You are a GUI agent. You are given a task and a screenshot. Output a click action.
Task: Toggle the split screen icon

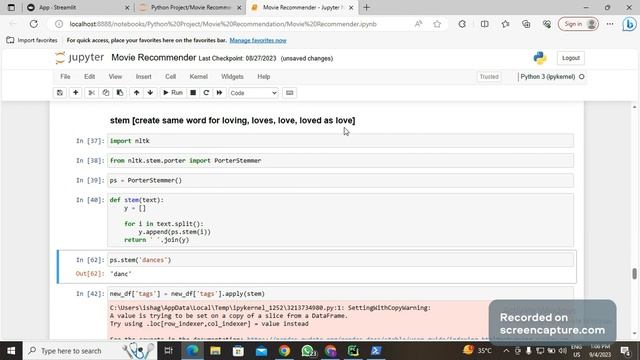[484, 24]
